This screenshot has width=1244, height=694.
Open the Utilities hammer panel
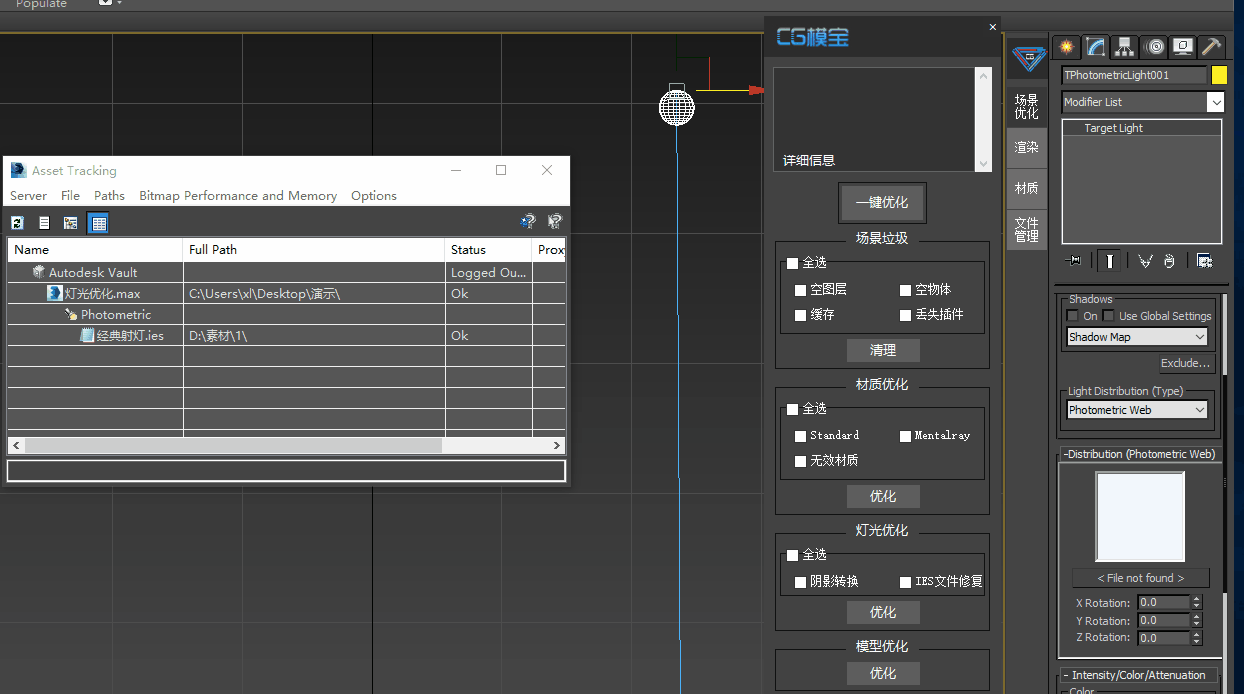(x=1211, y=47)
